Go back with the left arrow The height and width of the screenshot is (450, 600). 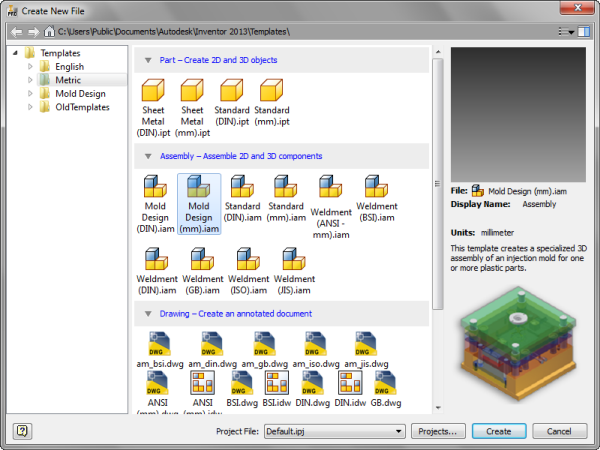click(x=16, y=32)
